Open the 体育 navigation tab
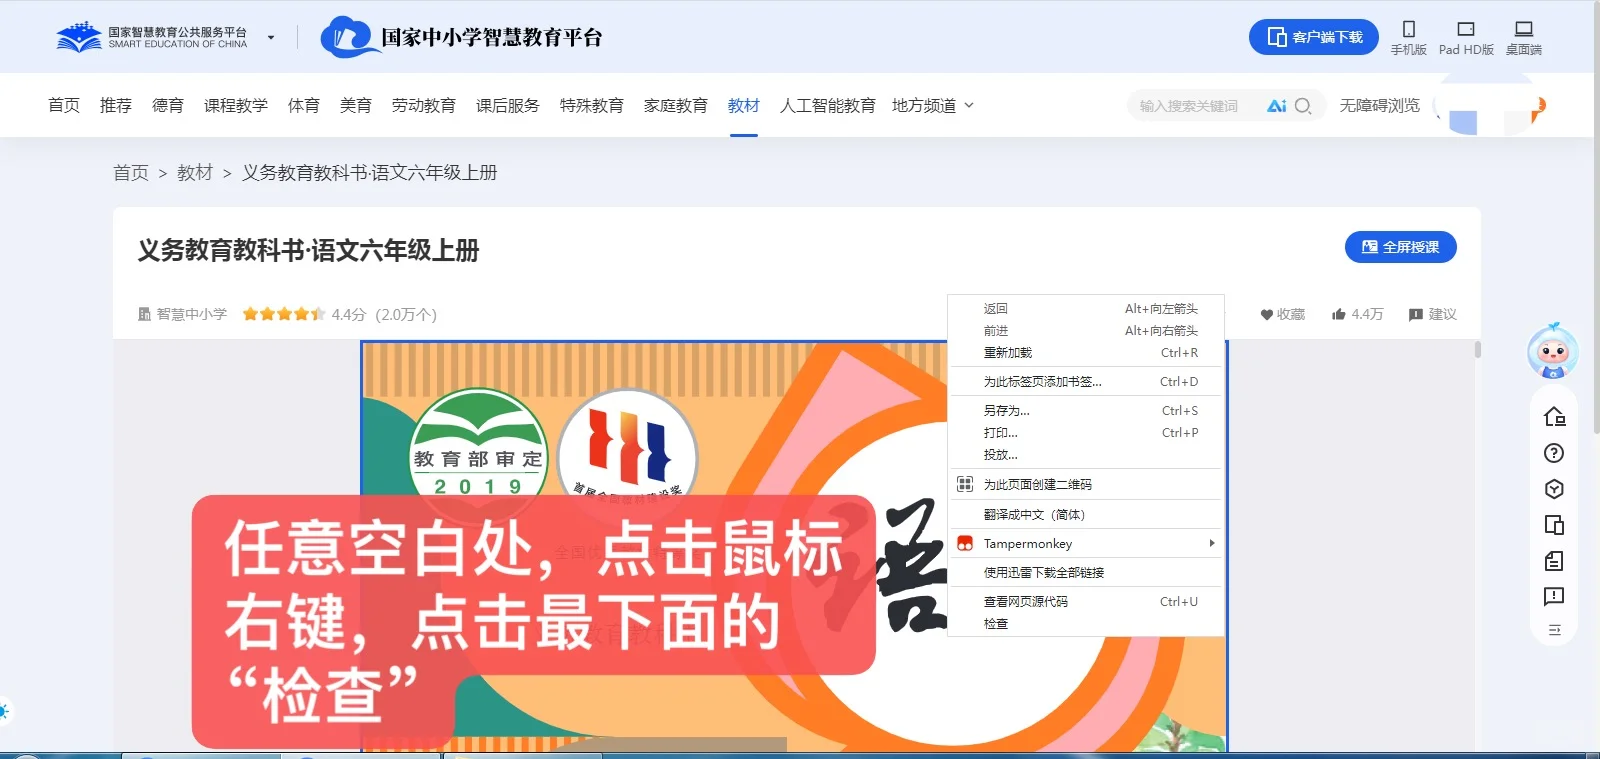The height and width of the screenshot is (759, 1600). pyautogui.click(x=304, y=105)
